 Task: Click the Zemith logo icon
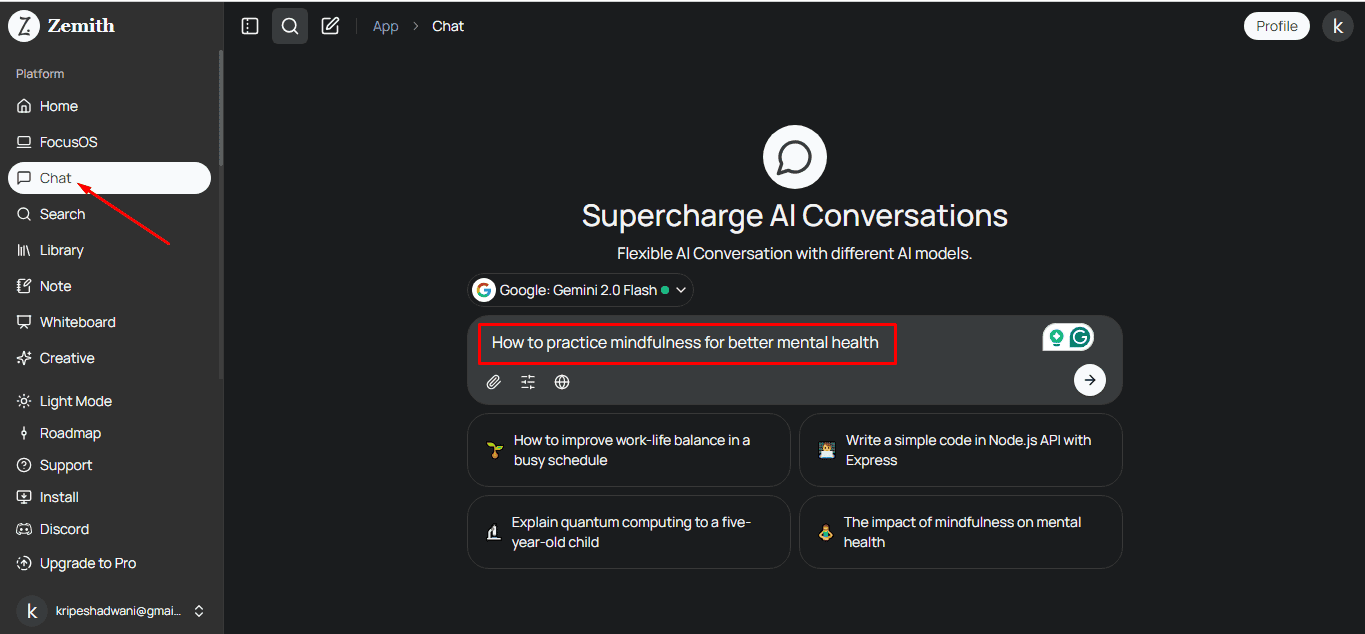[24, 26]
